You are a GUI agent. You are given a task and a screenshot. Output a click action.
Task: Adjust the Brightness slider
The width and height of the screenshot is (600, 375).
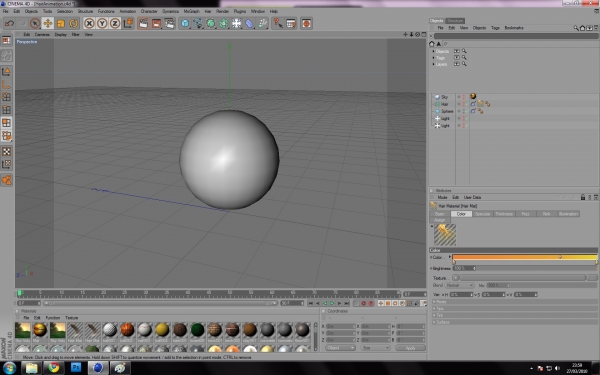(525, 268)
